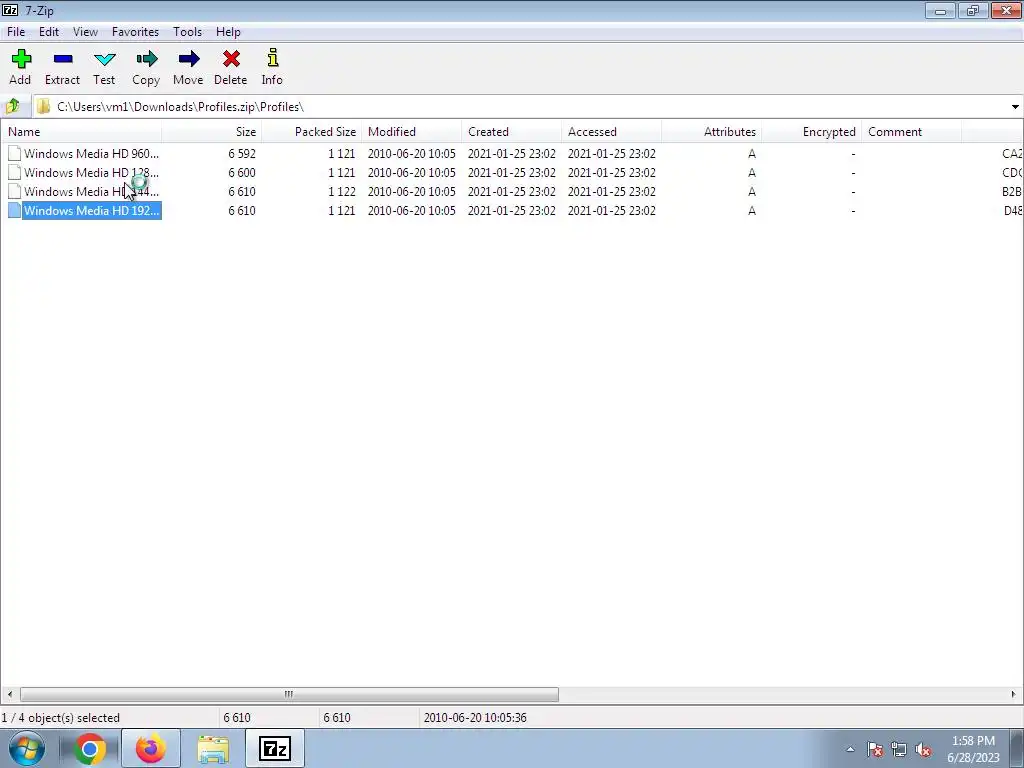Viewport: 1024px width, 768px height.
Task: Sort by the Modified column header
Action: (411, 131)
